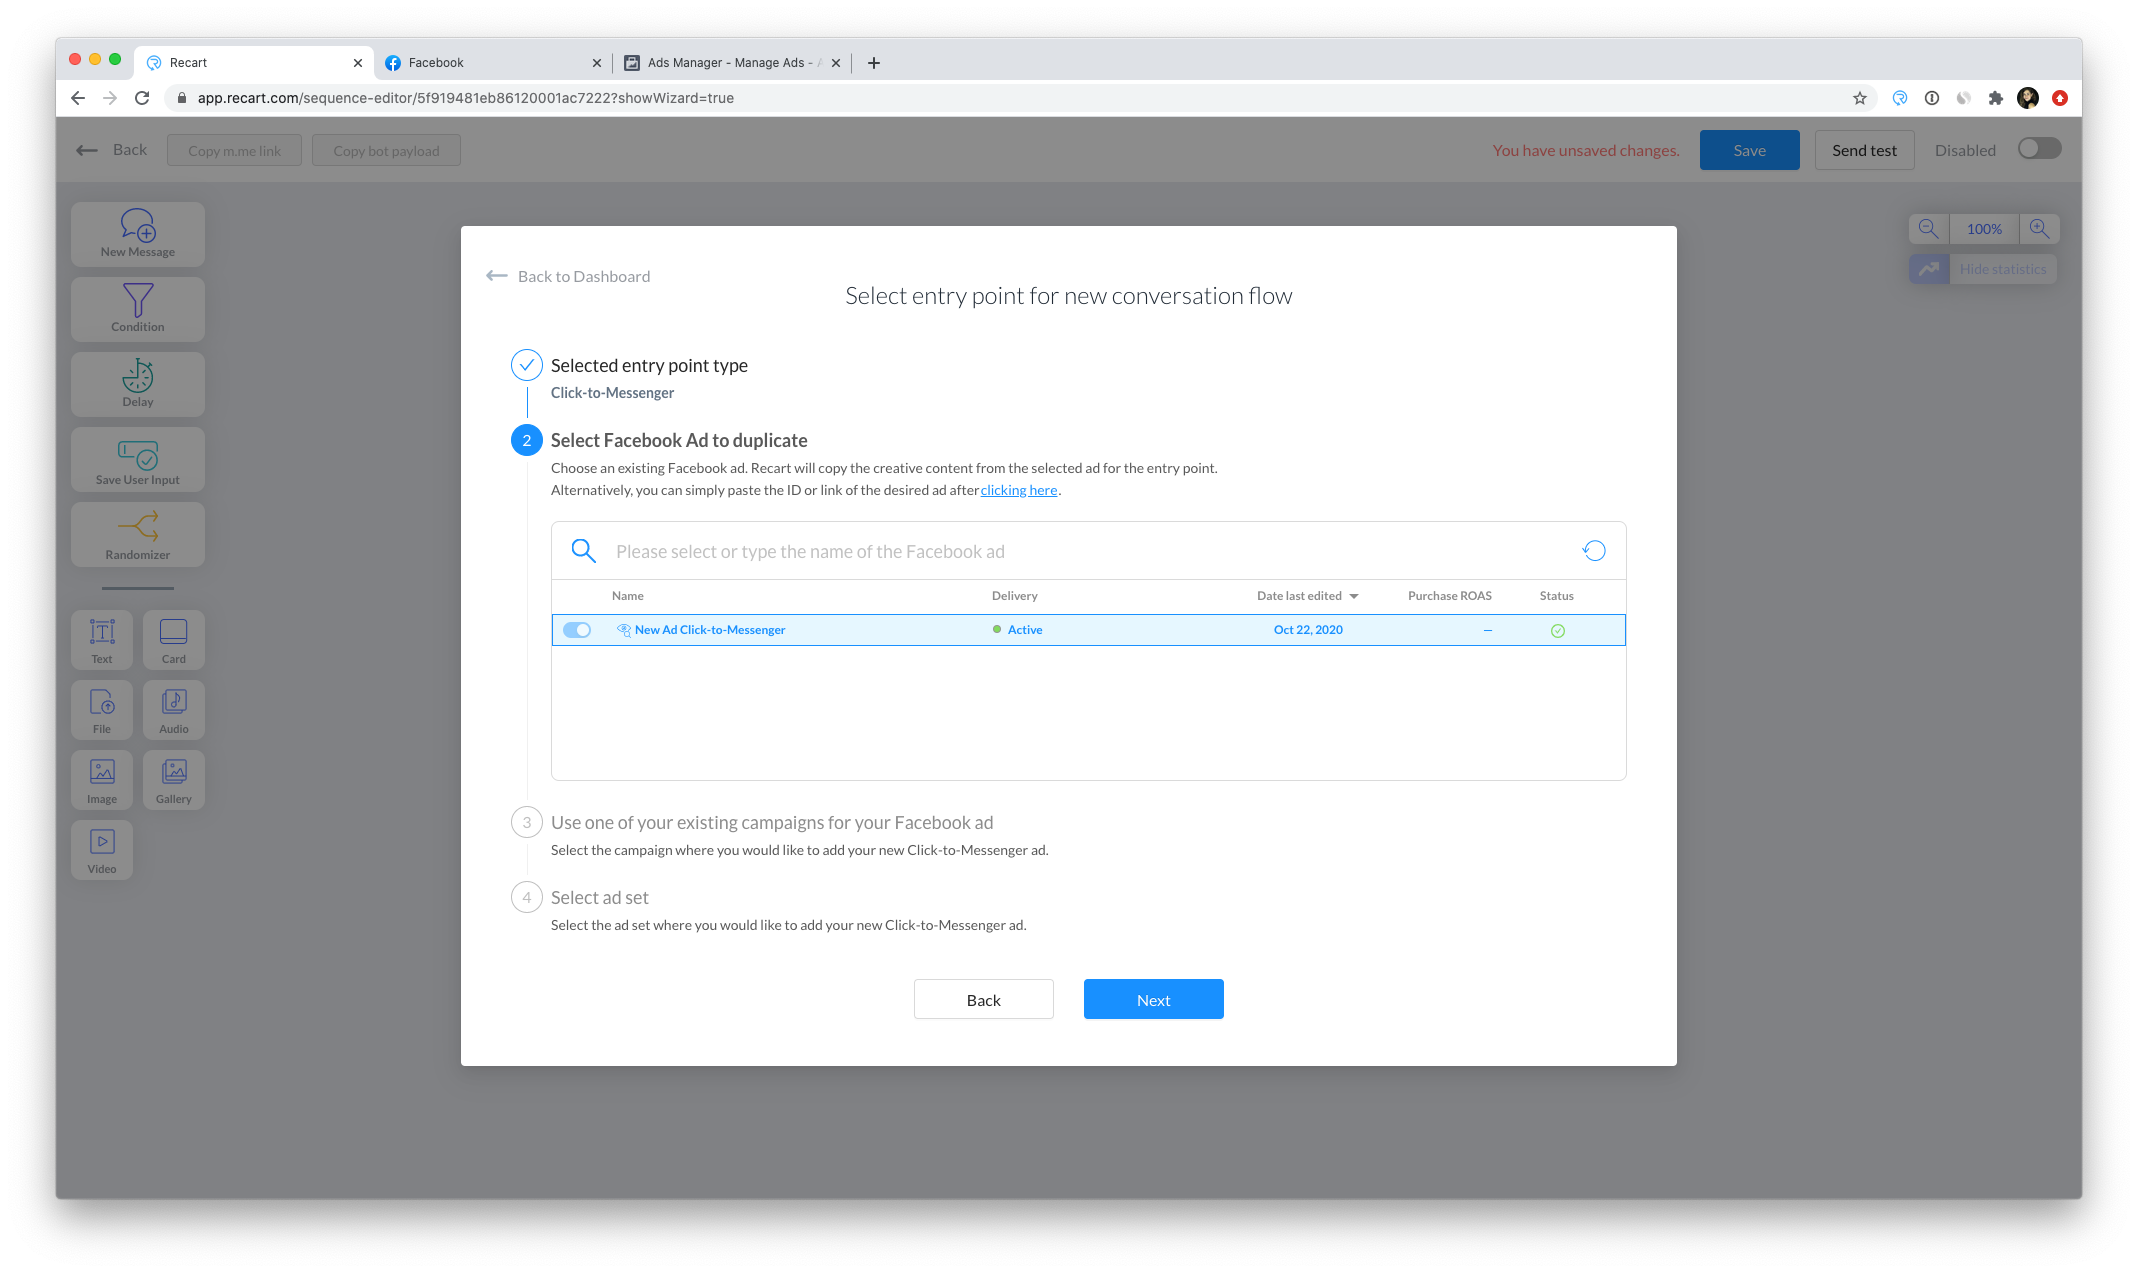This screenshot has width=2138, height=1273.
Task: Click the wizard Back button
Action: (x=983, y=999)
